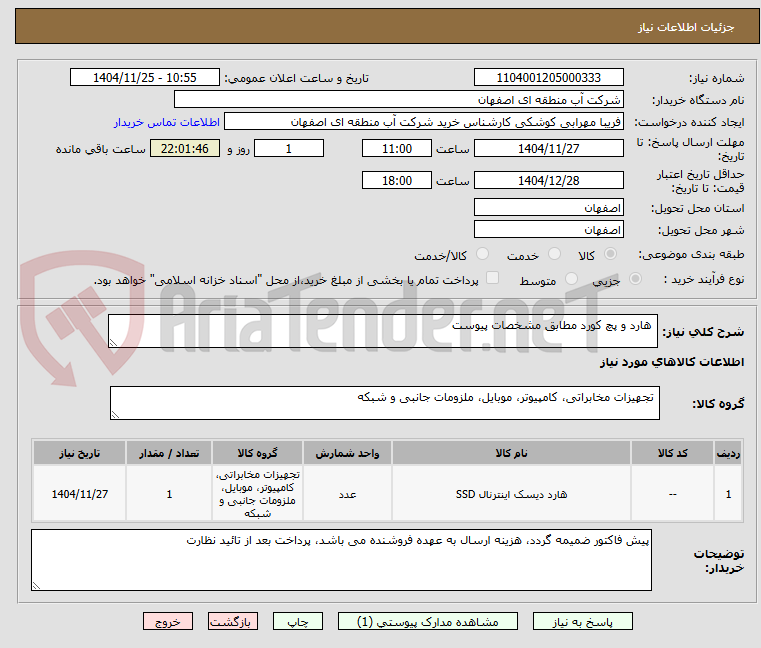Viewport: 761px width, 648px height.
Task: Click the واحد شمارش column header
Action: pos(347,453)
